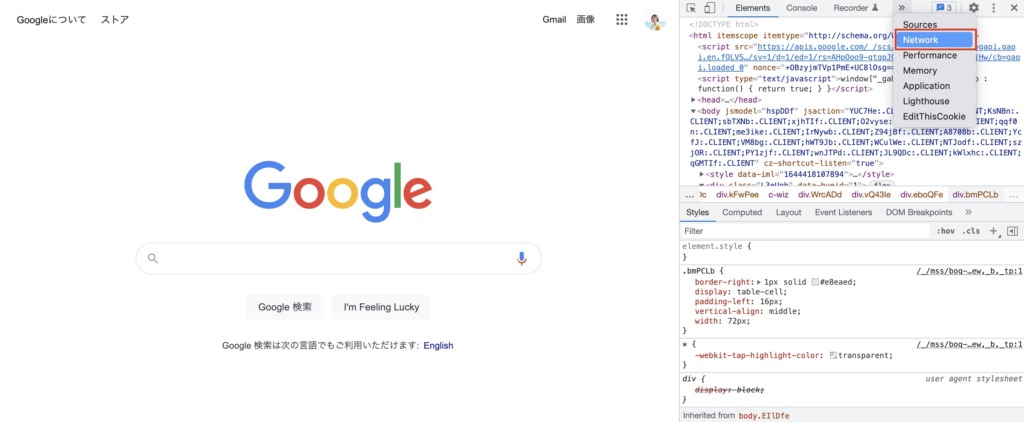Select the Event Listeners tab
Viewport: 1024px width, 422px height.
pos(843,212)
